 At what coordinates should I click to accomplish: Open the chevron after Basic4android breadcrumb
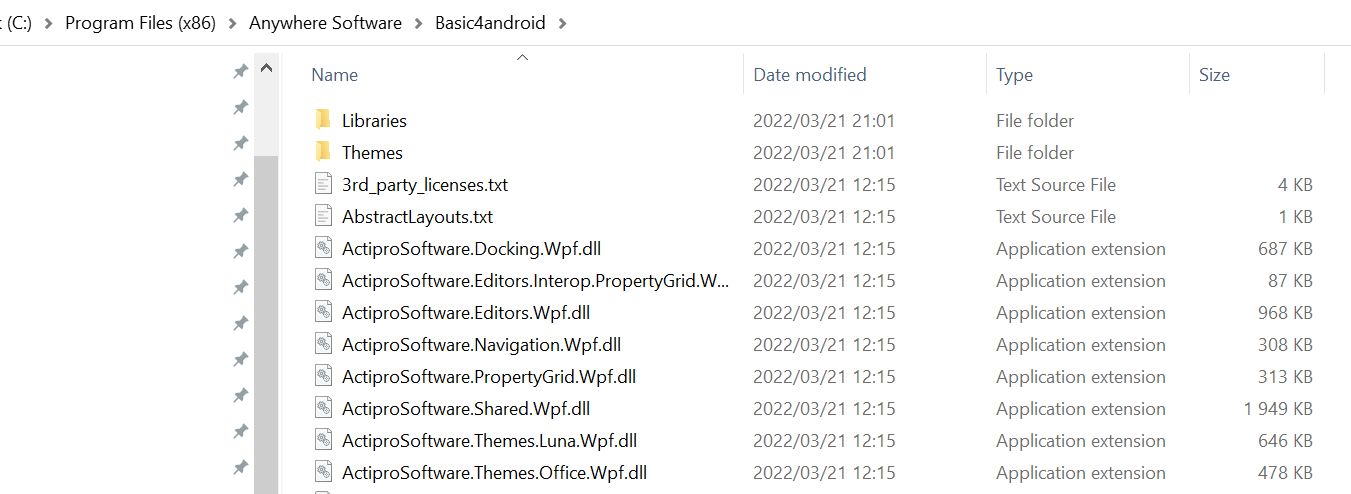pos(563,23)
